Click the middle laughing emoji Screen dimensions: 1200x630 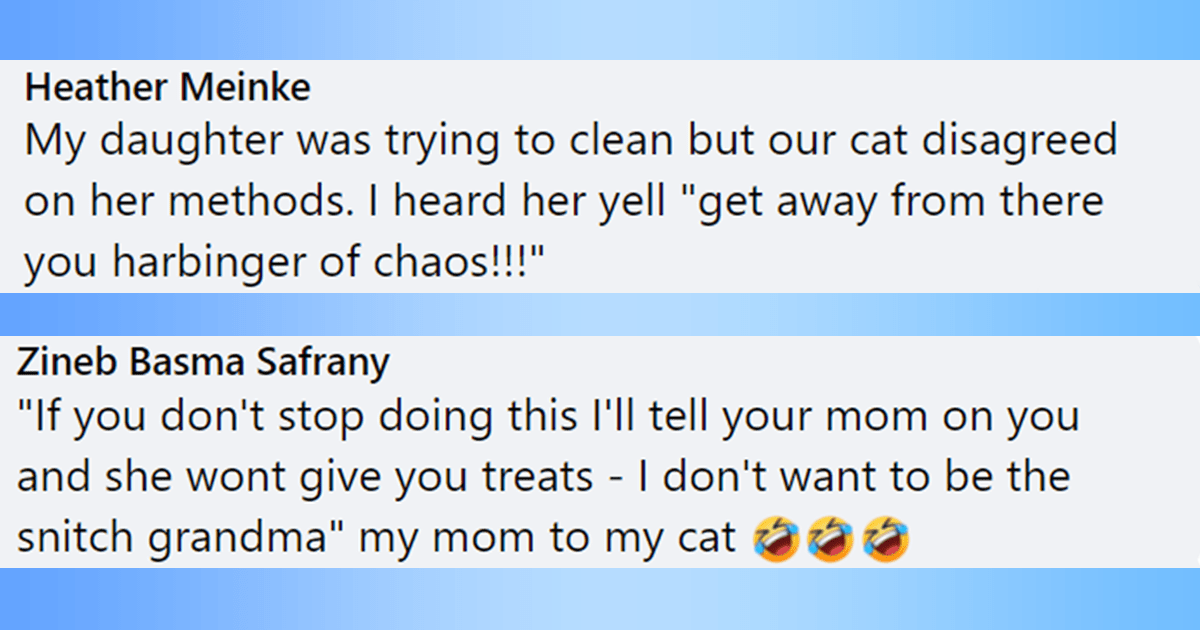828,539
